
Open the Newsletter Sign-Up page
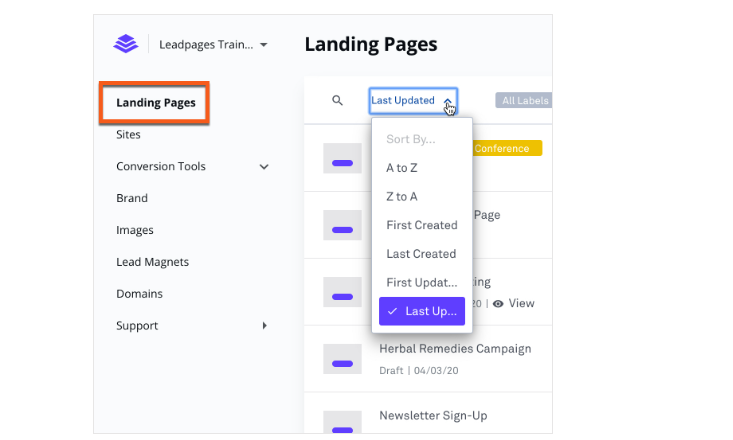tap(433, 416)
